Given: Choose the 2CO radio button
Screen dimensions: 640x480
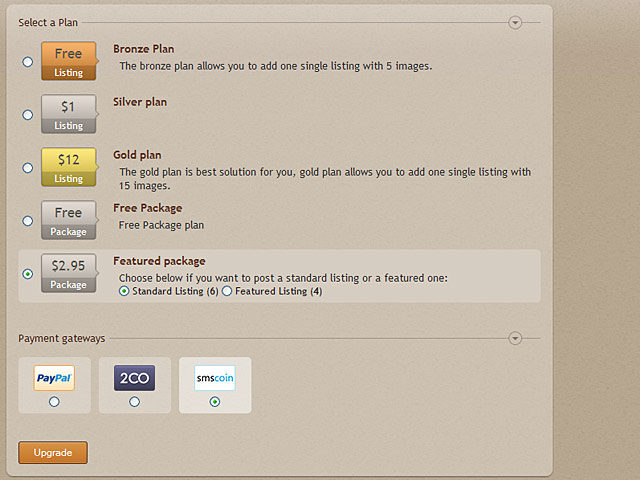Looking at the screenshot, I should [134, 402].
